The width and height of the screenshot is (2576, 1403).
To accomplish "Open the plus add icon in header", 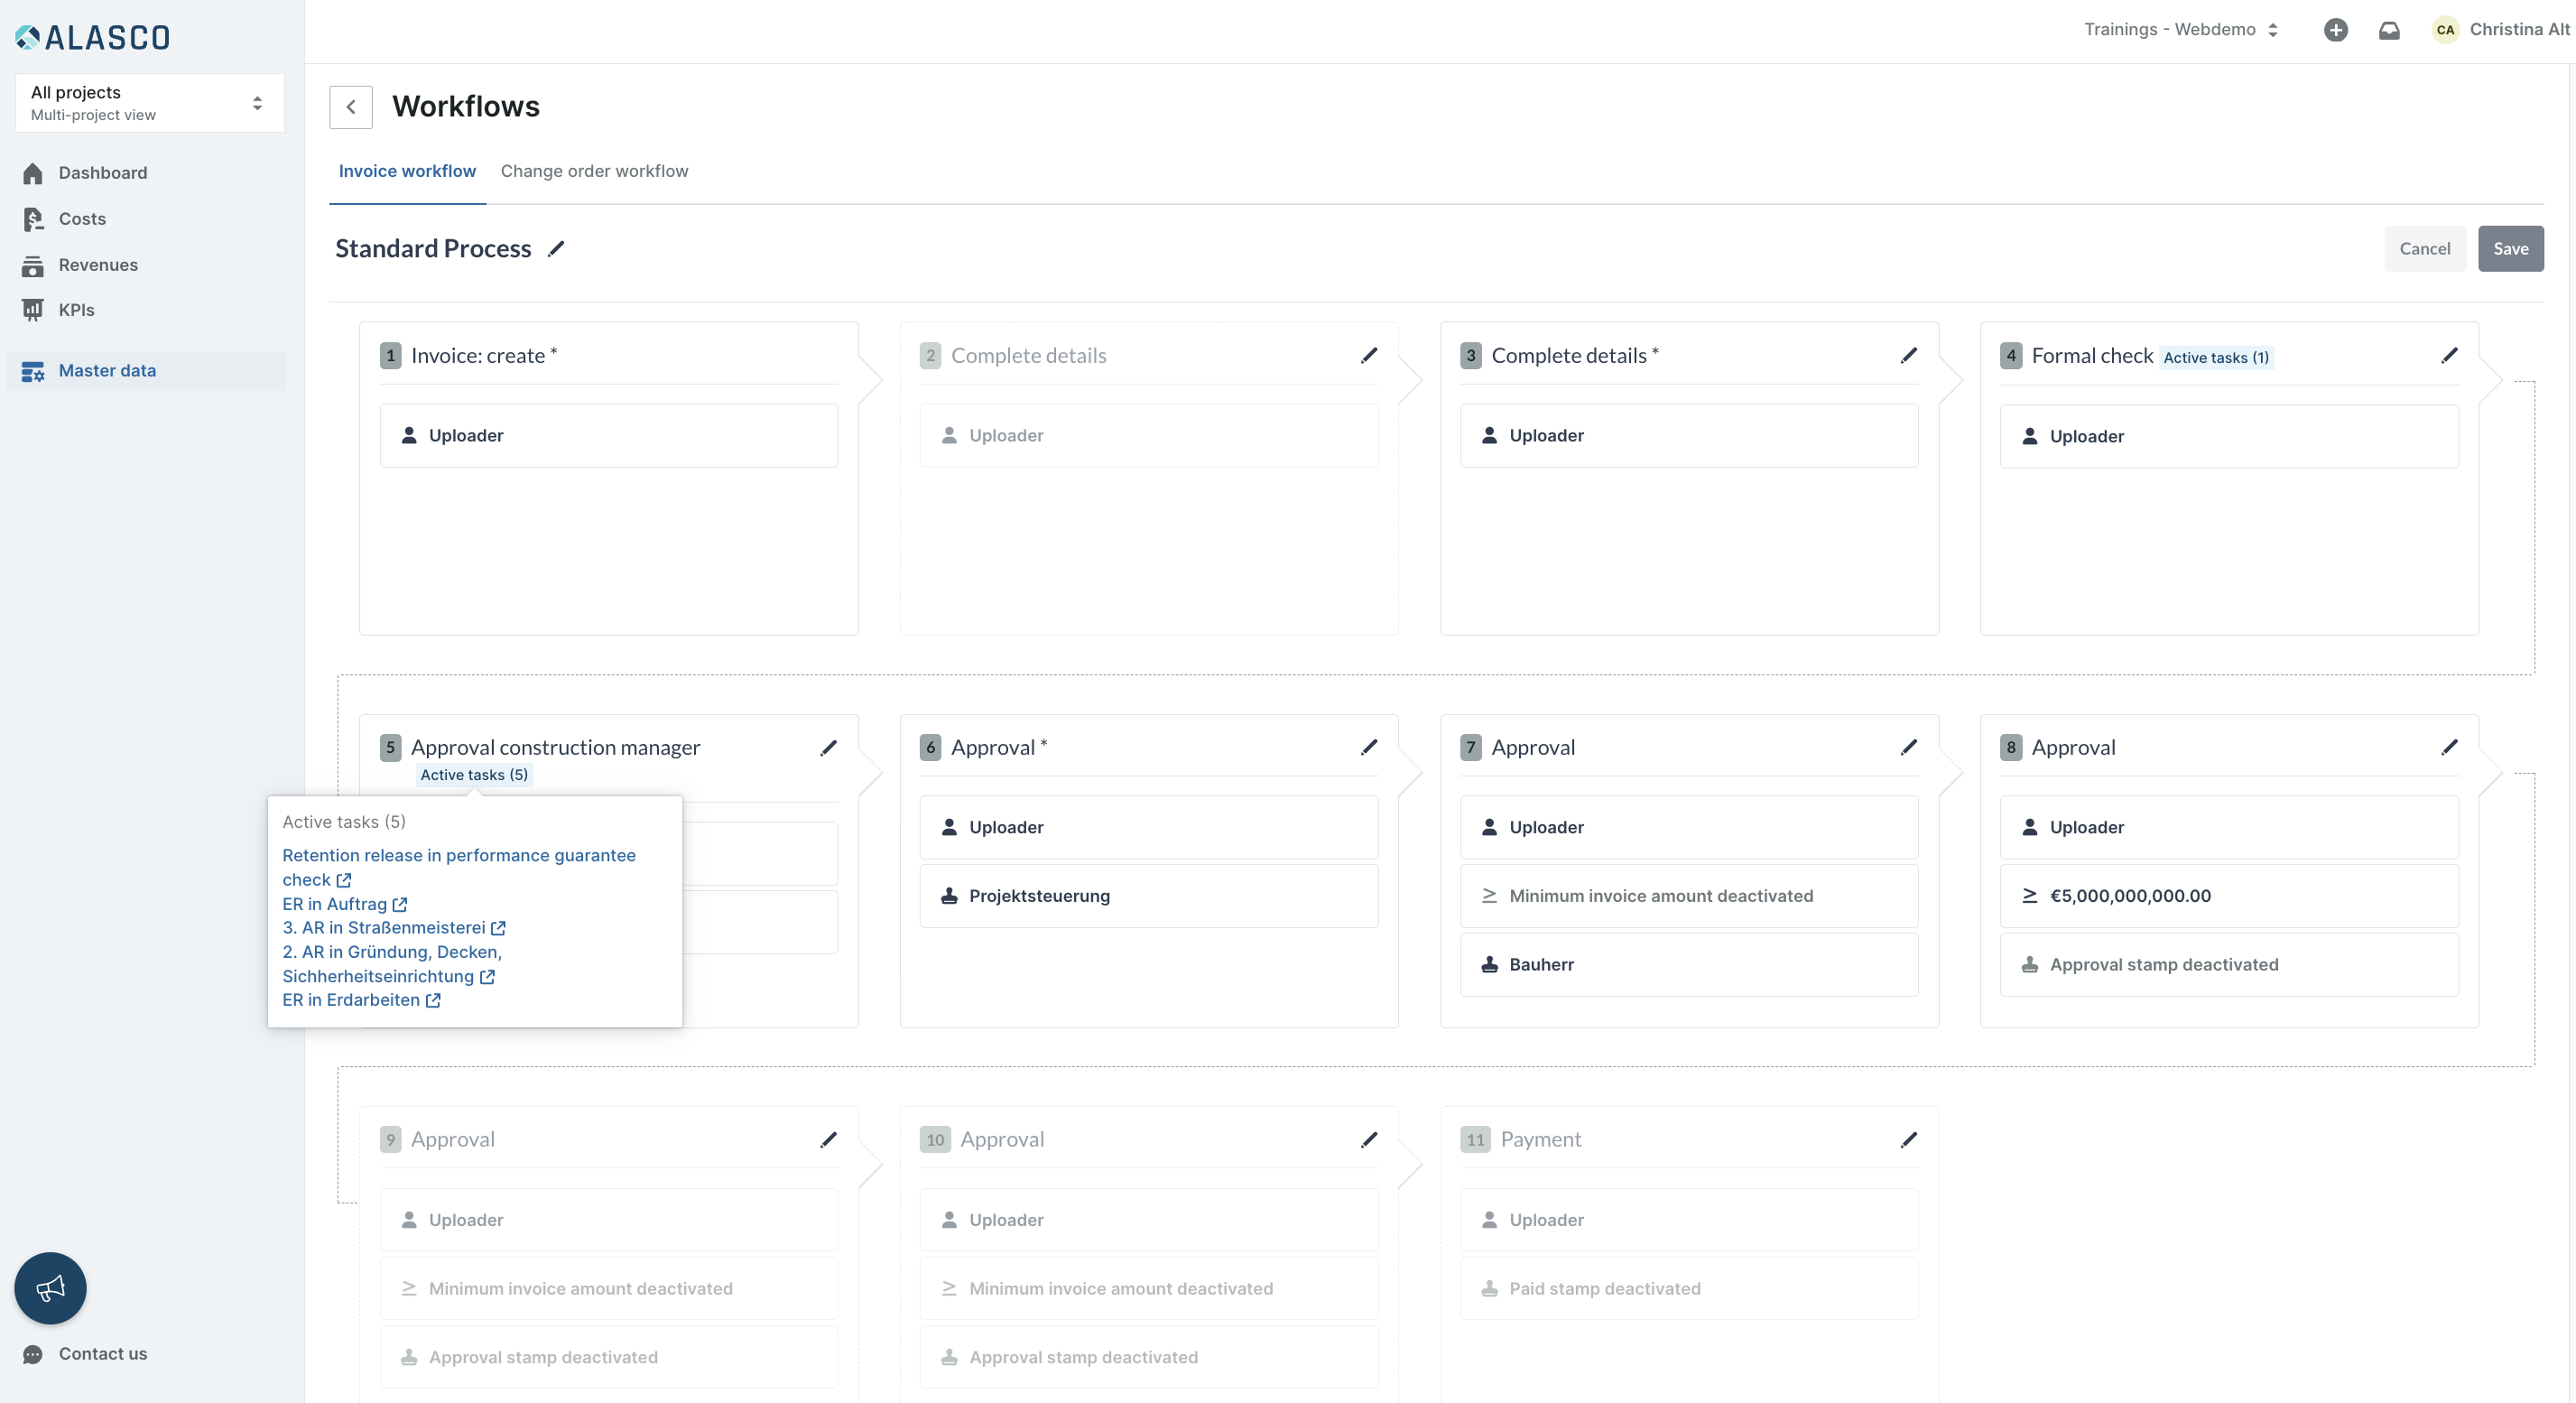I will click(2335, 30).
